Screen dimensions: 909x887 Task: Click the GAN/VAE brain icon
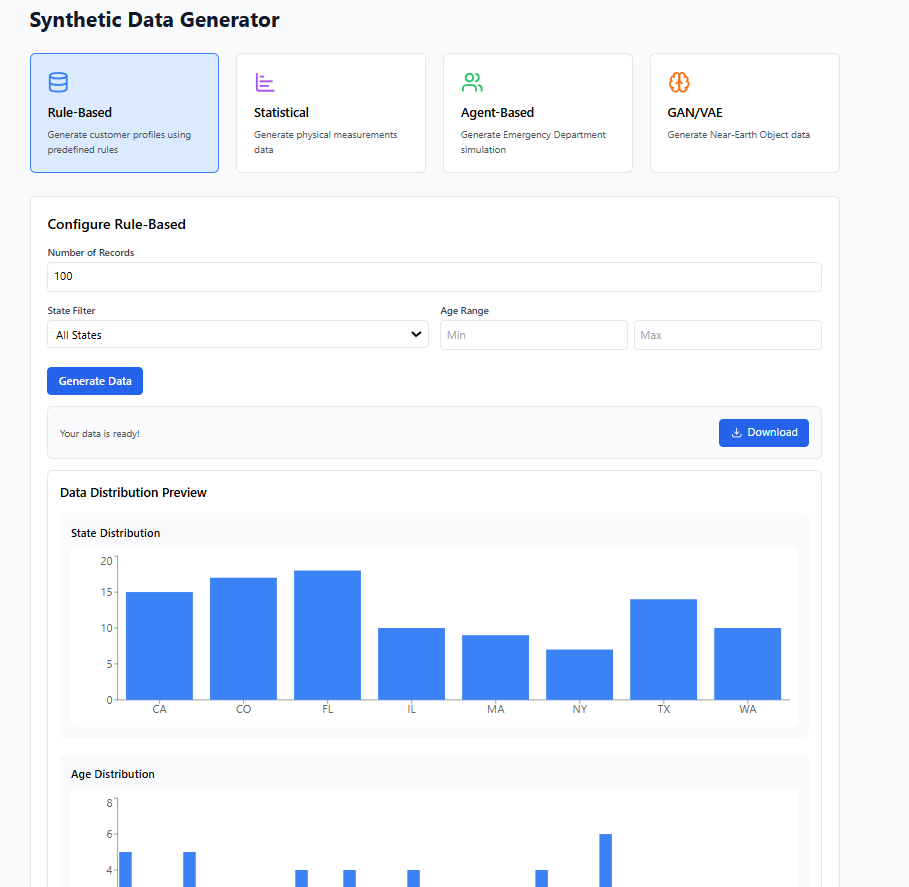678,82
